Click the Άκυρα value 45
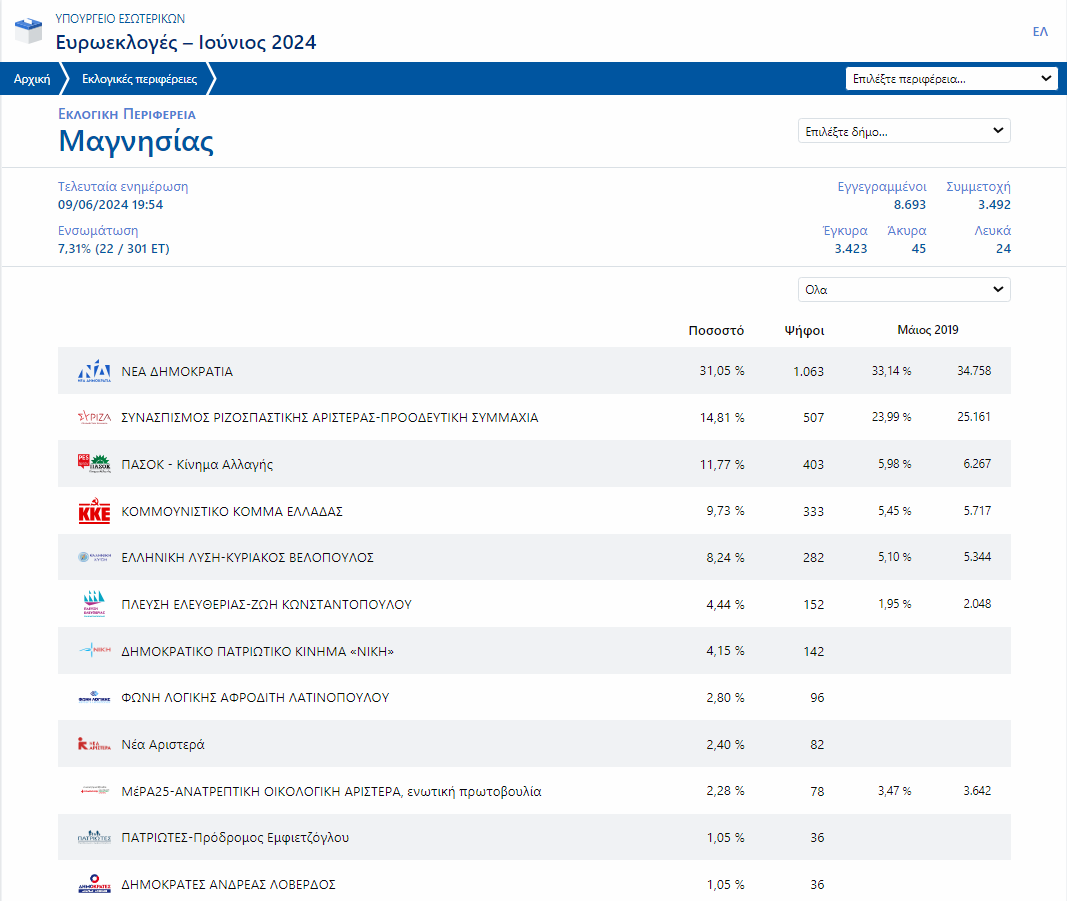 pos(919,249)
